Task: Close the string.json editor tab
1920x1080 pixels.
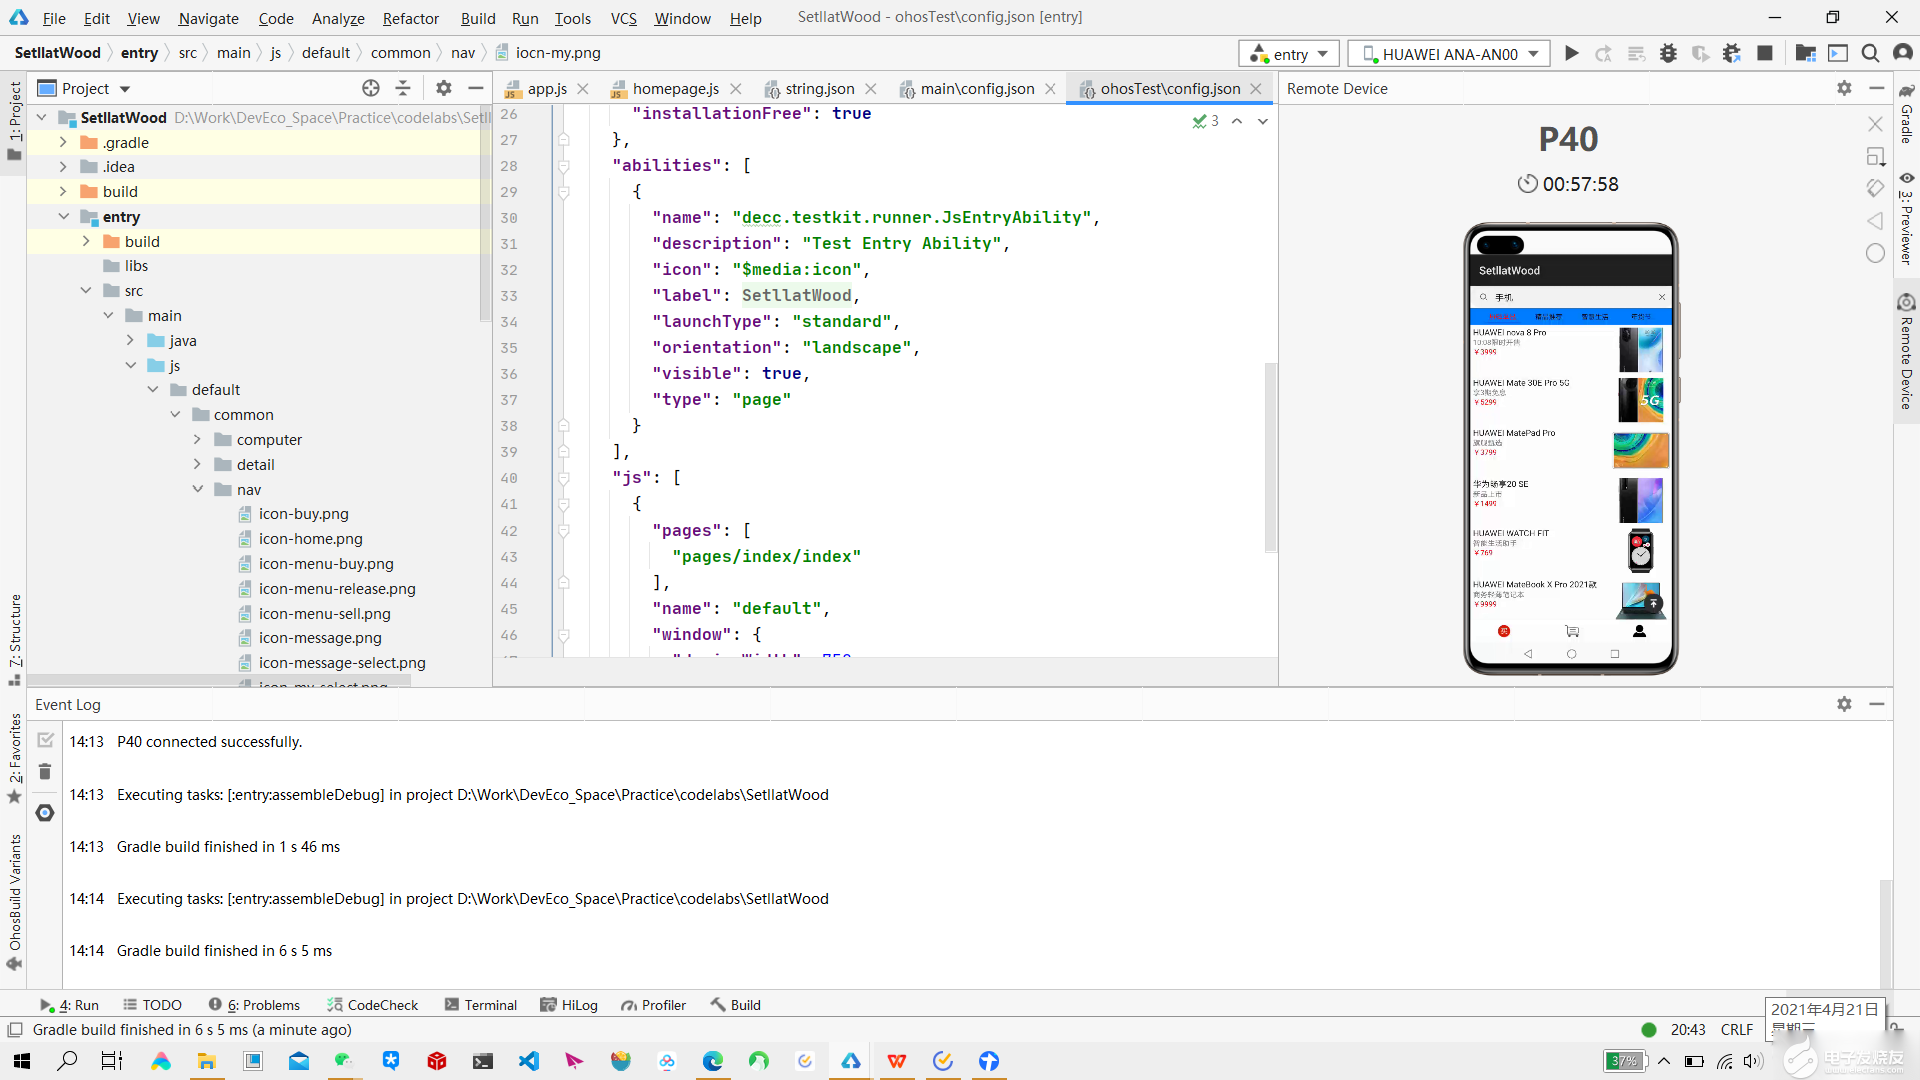Action: (x=871, y=89)
